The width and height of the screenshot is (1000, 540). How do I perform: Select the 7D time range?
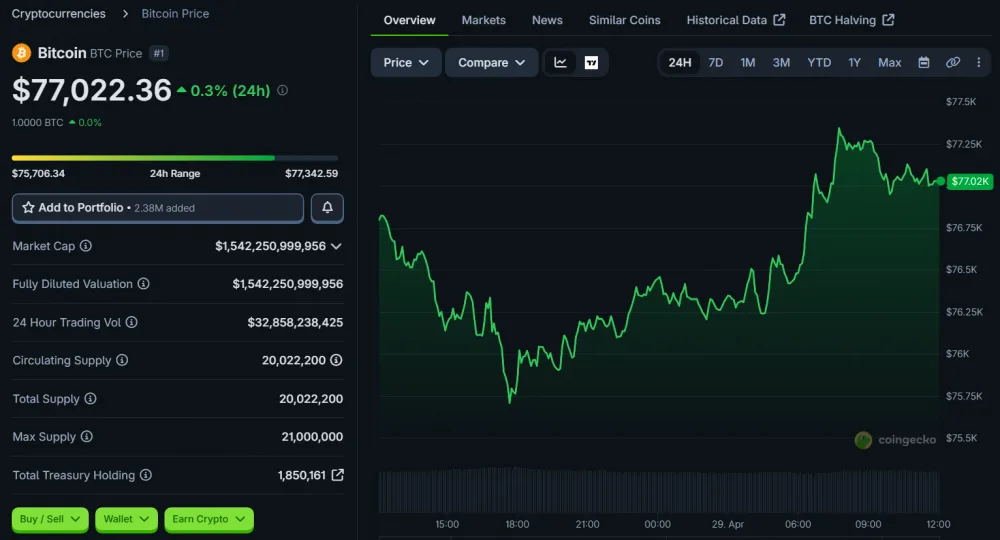coord(716,62)
